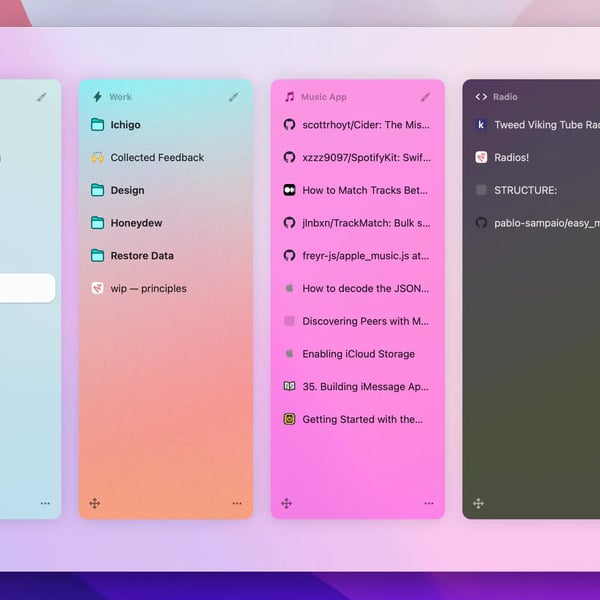
Task: Open Tweed Viking Tube Radio link
Action: [545, 125]
